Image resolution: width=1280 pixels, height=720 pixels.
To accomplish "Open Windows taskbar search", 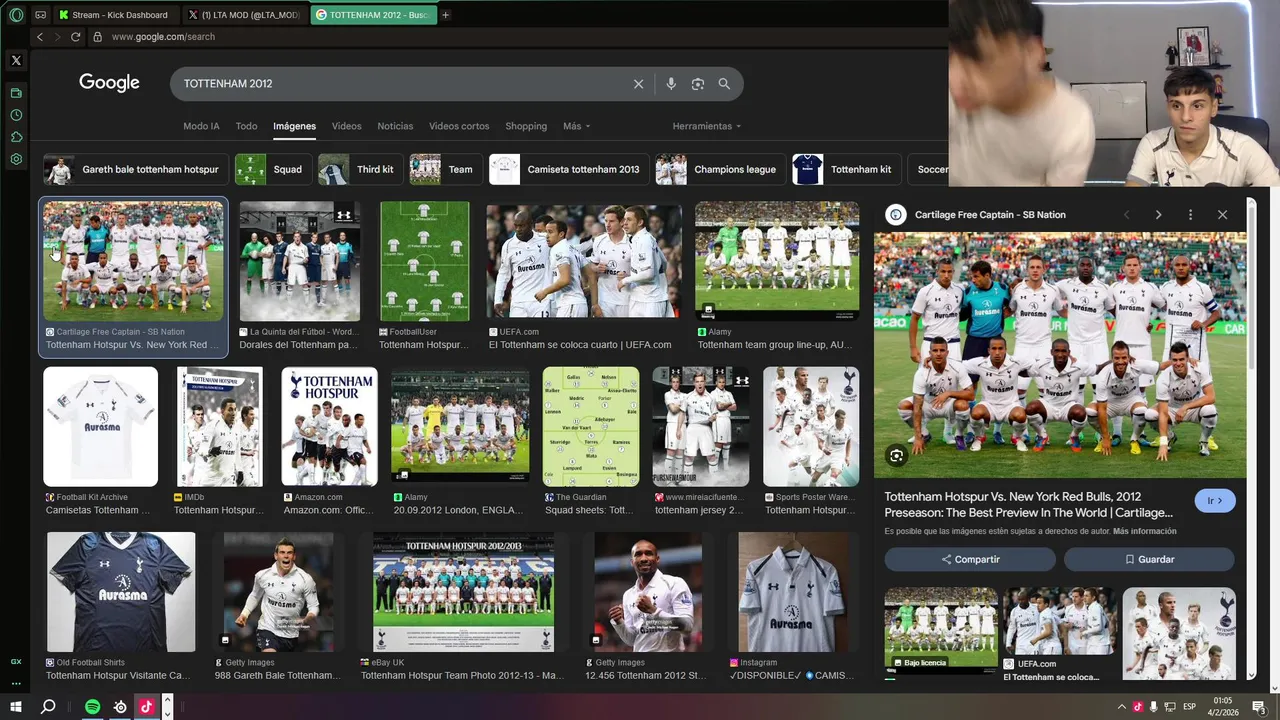I will tap(47, 707).
